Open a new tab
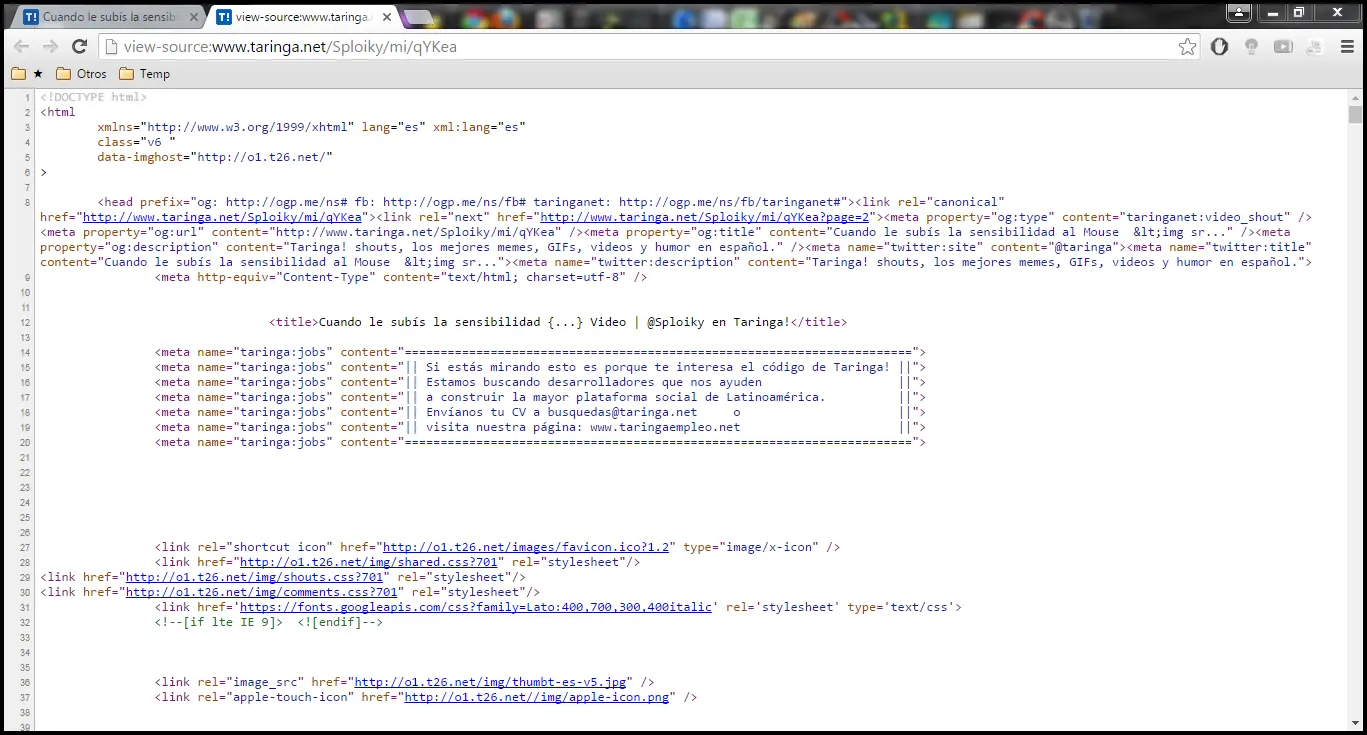 [419, 17]
